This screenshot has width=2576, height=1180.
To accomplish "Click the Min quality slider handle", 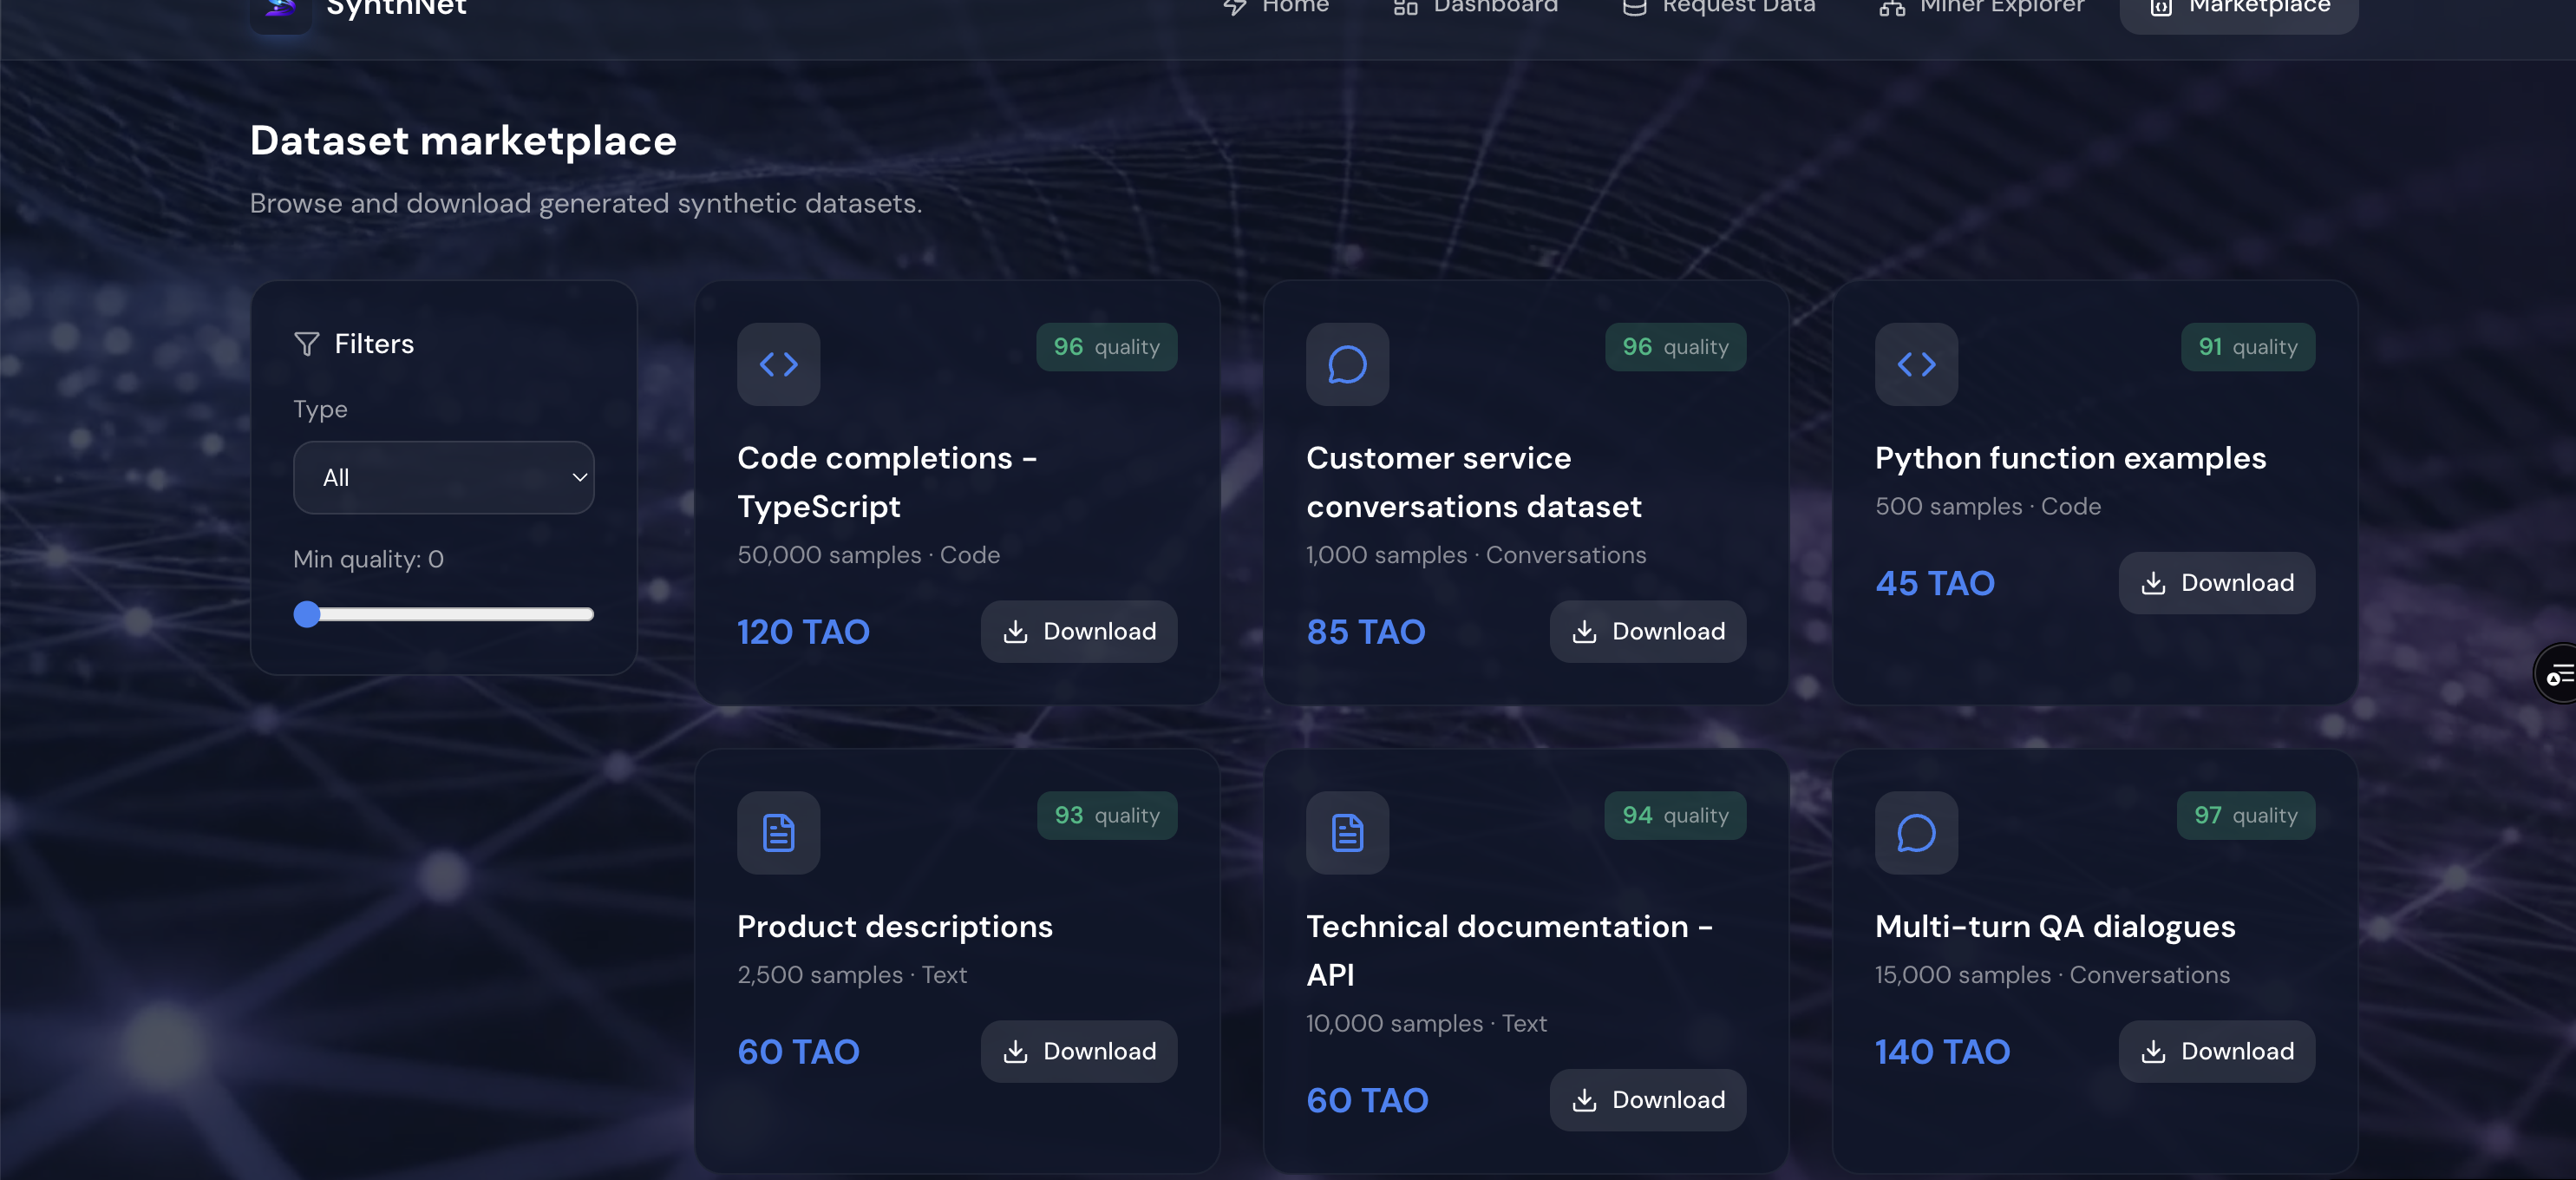I will coord(307,614).
